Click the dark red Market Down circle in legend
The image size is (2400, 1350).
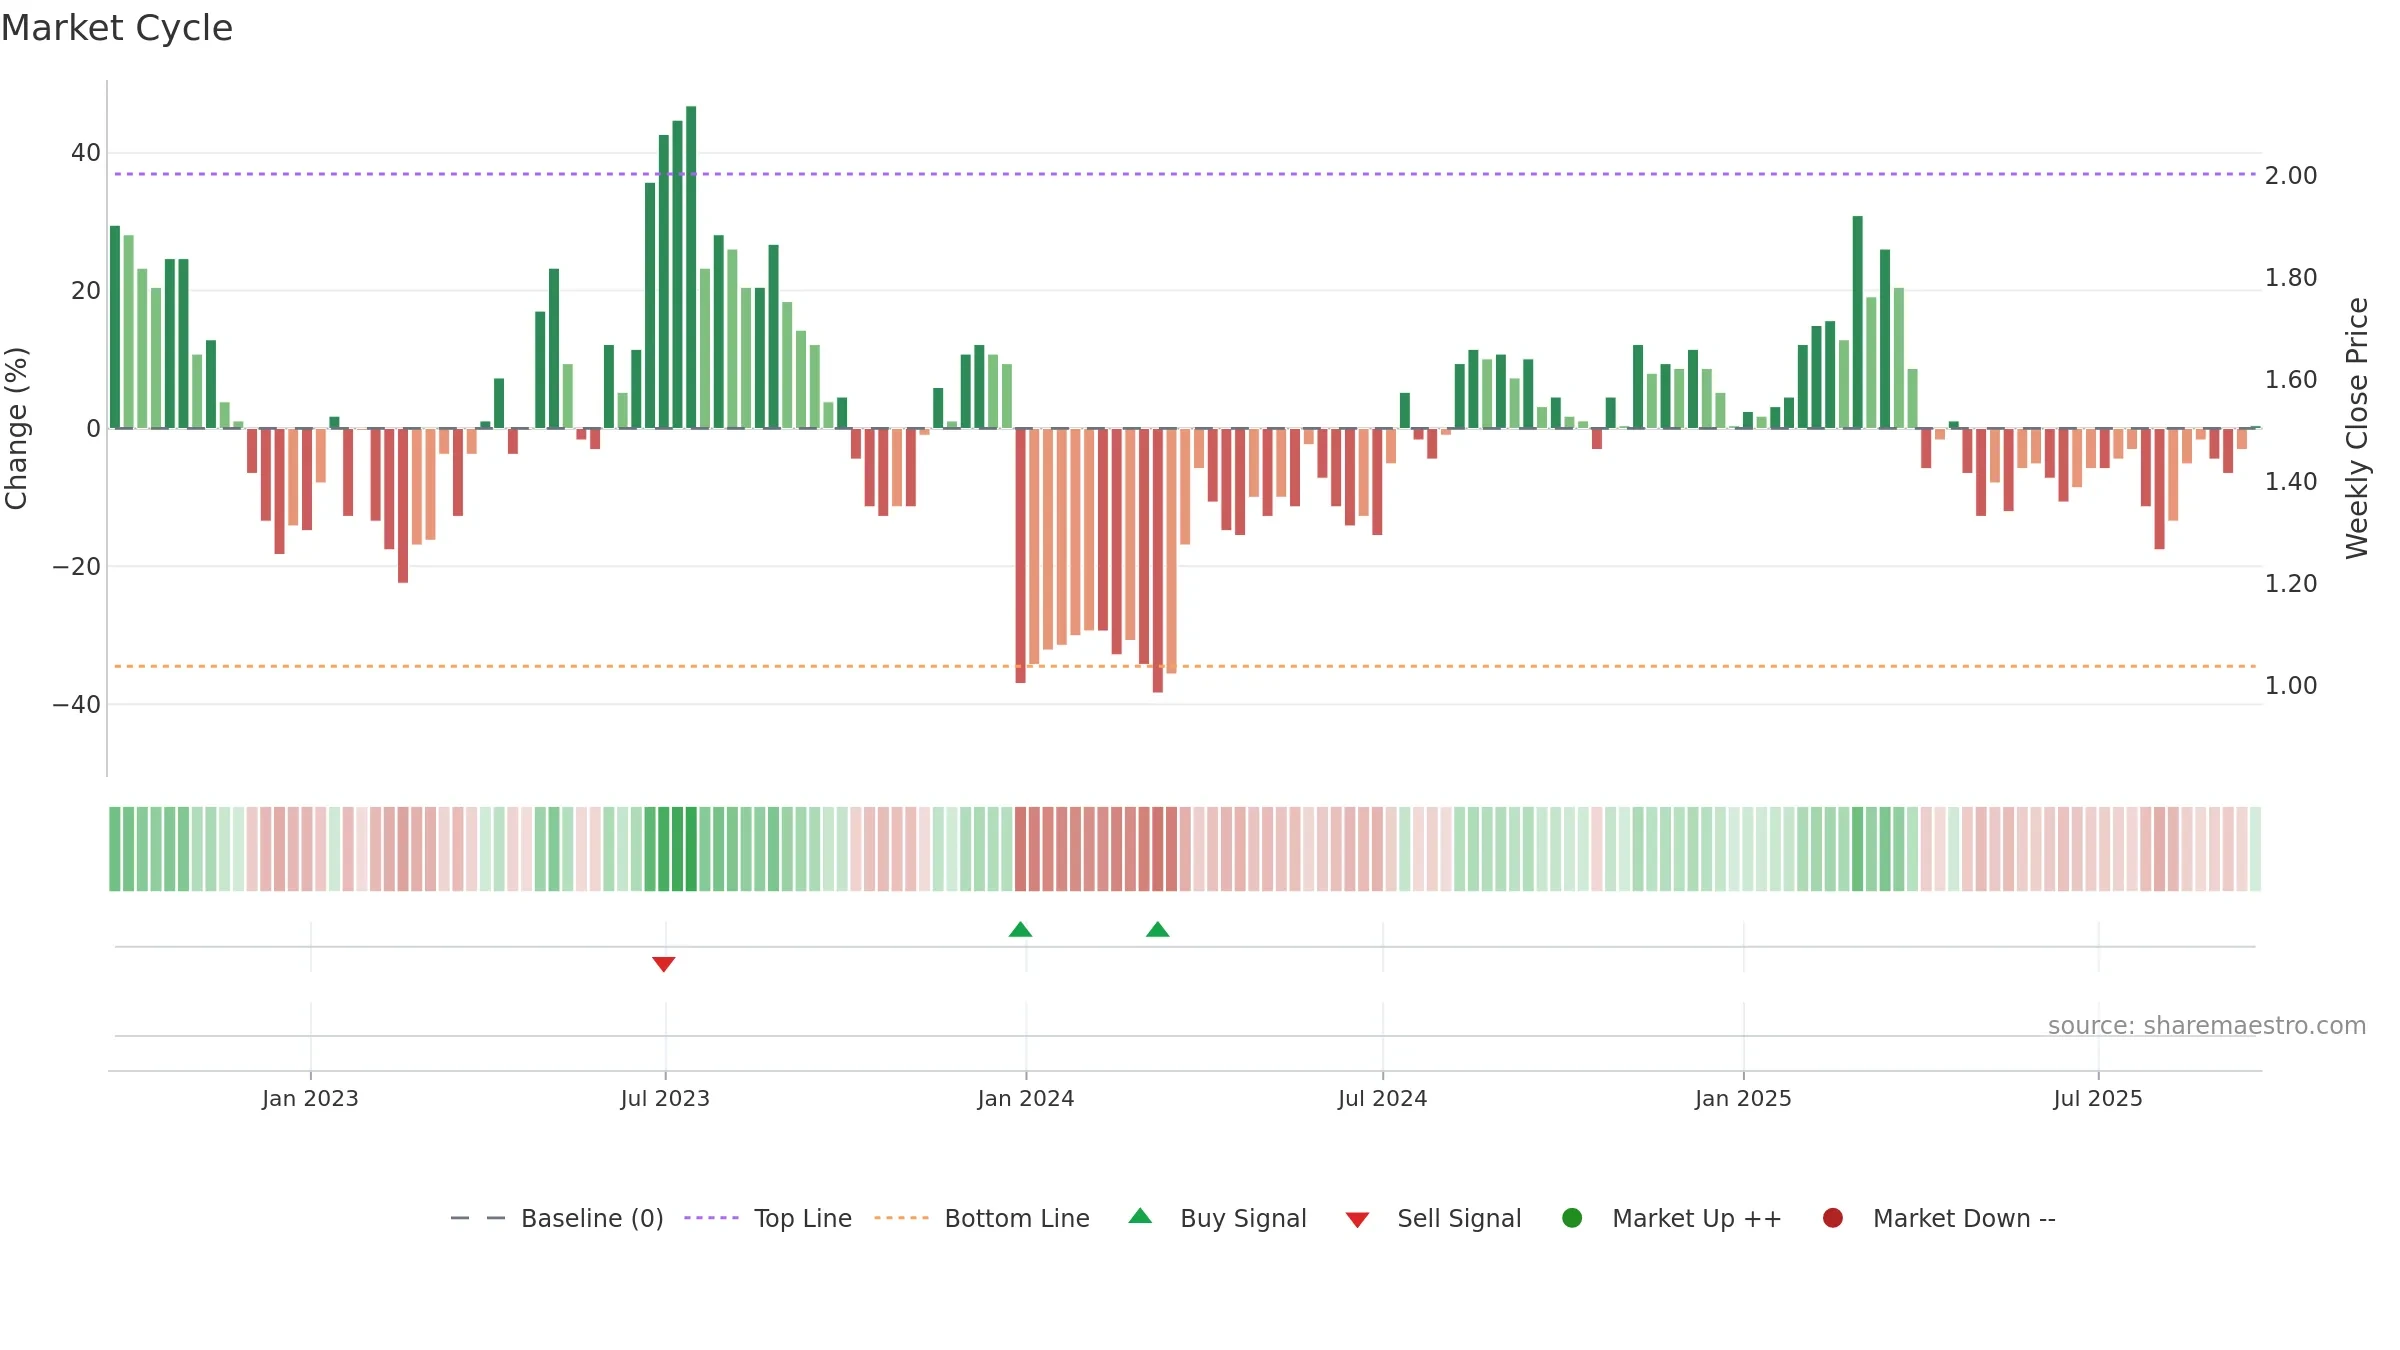click(x=1833, y=1218)
